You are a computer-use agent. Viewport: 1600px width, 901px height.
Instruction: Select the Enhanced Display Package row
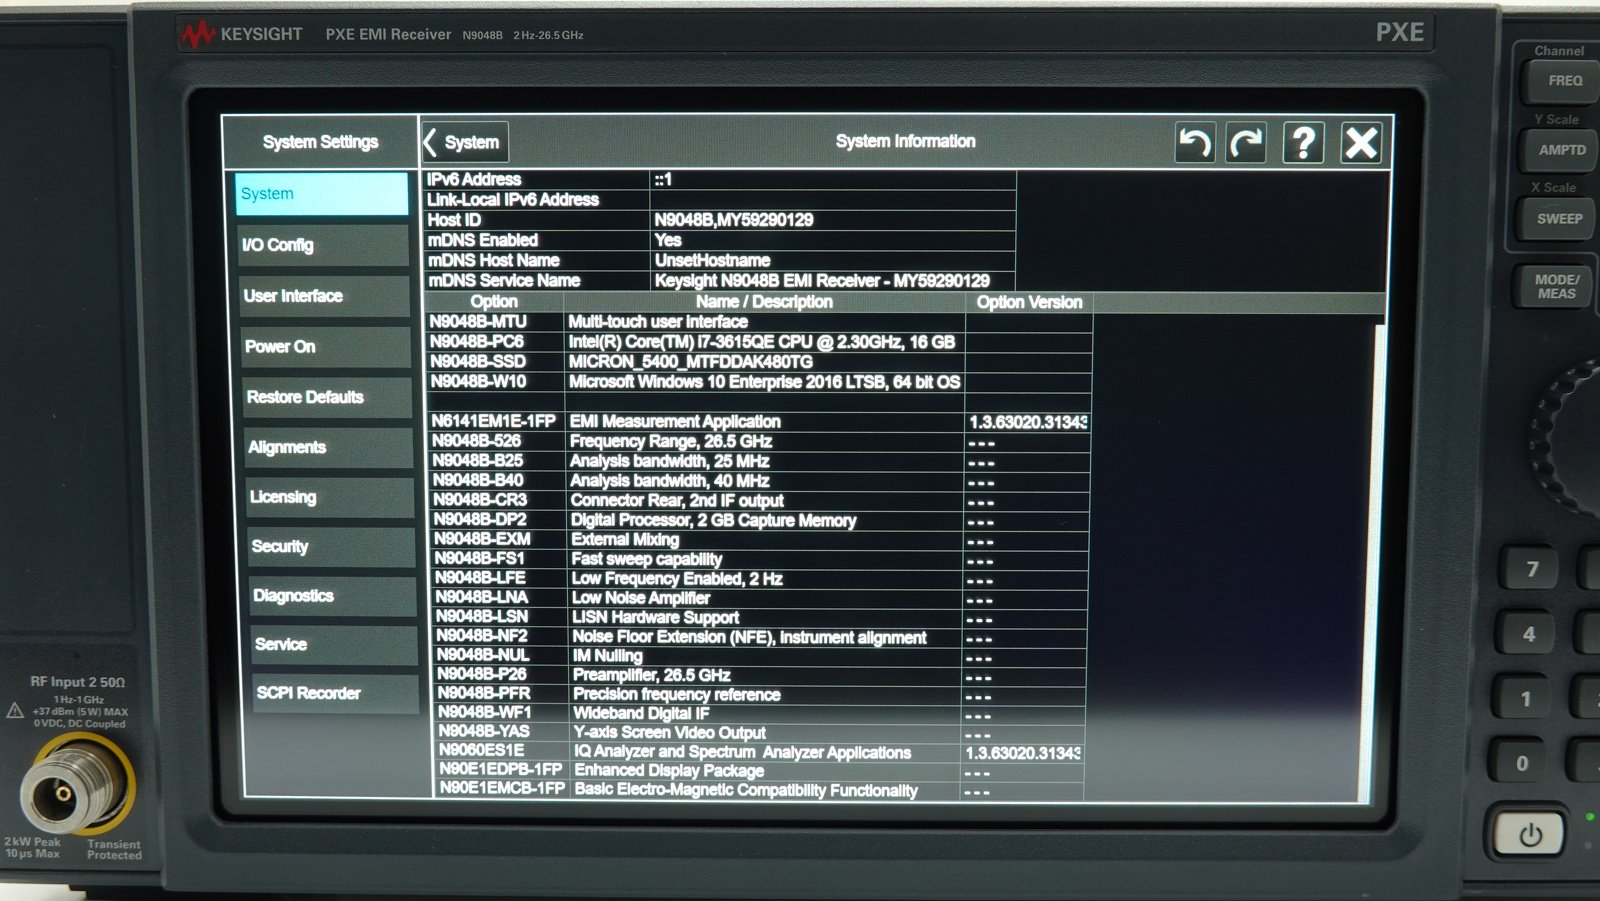pyautogui.click(x=759, y=770)
